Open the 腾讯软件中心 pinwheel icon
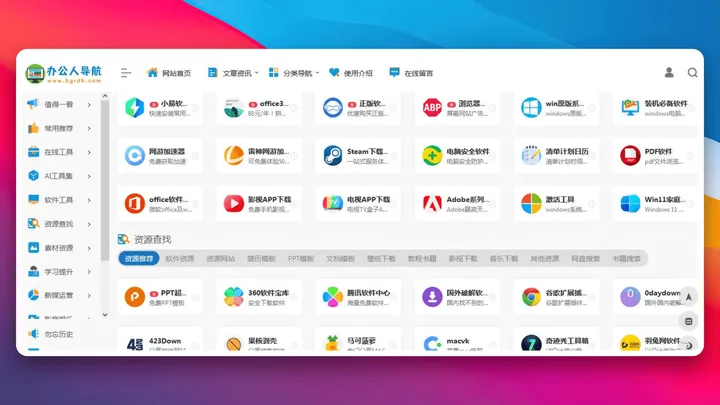720x405 pixels. coord(332,297)
